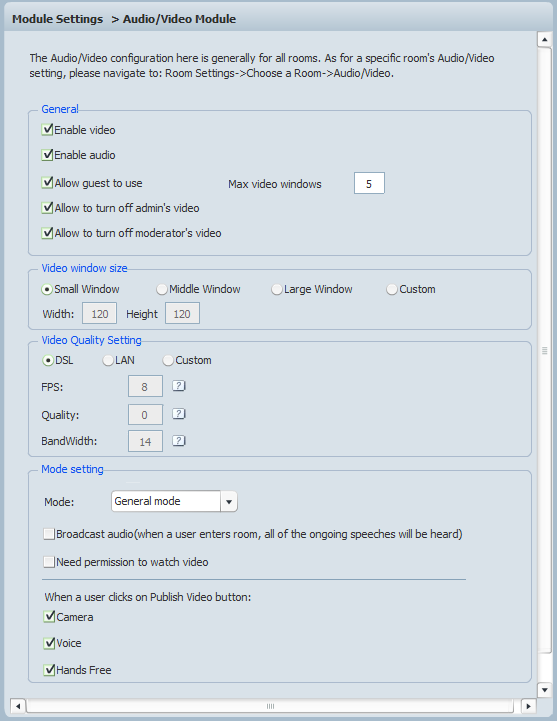
Task: Select the Middle Window radio option
Action: pos(162,289)
